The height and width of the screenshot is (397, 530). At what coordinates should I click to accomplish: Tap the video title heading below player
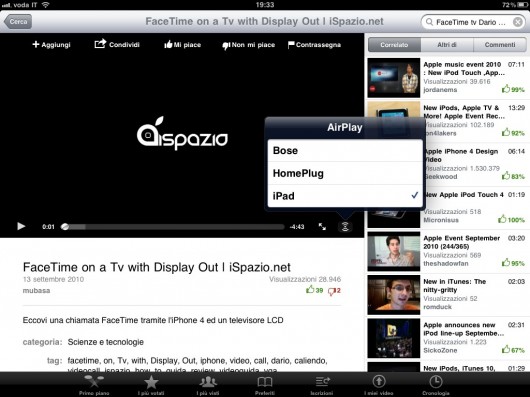point(156,267)
